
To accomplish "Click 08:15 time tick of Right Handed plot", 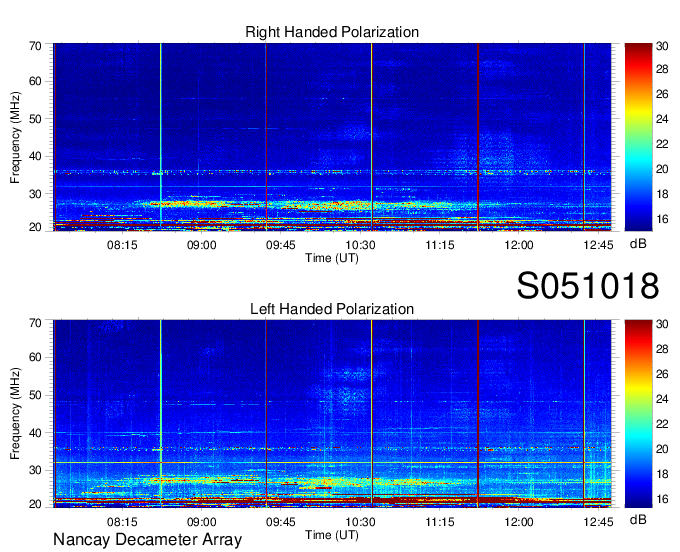I will point(122,245).
